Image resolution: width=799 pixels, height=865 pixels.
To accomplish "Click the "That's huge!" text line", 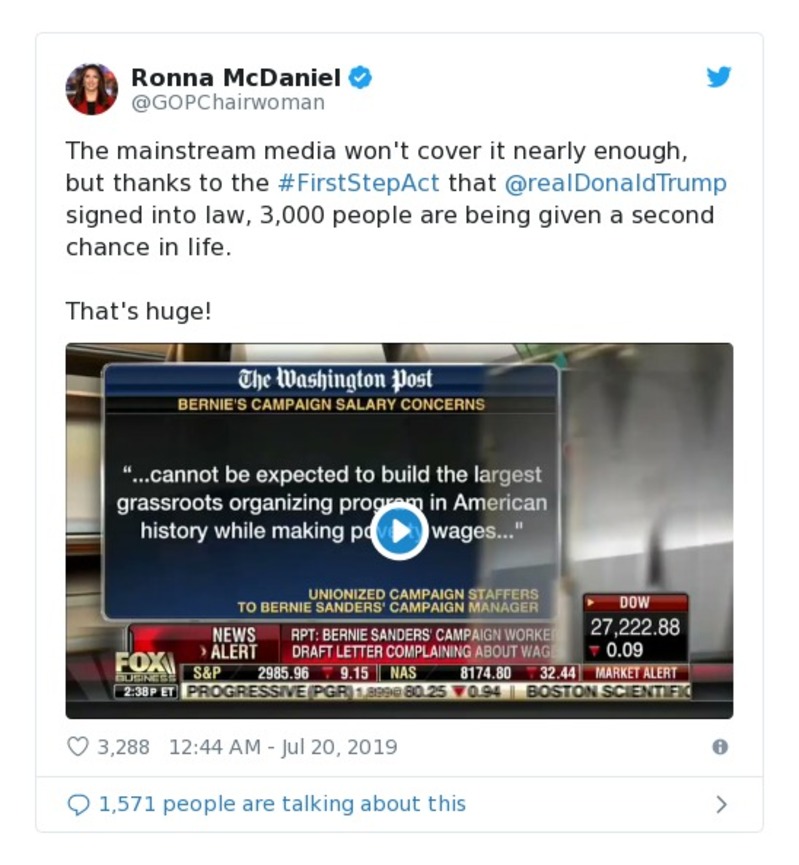I will [139, 311].
